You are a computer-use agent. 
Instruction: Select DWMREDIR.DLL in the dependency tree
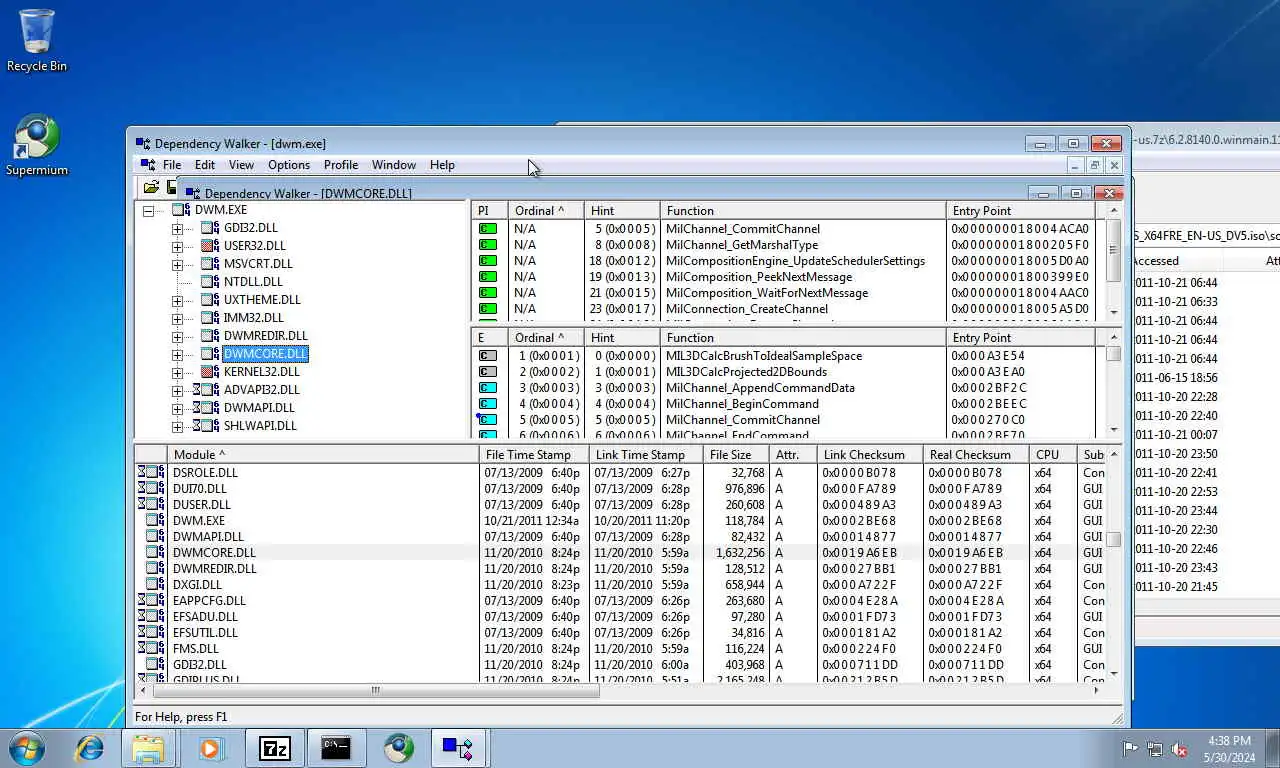265,336
